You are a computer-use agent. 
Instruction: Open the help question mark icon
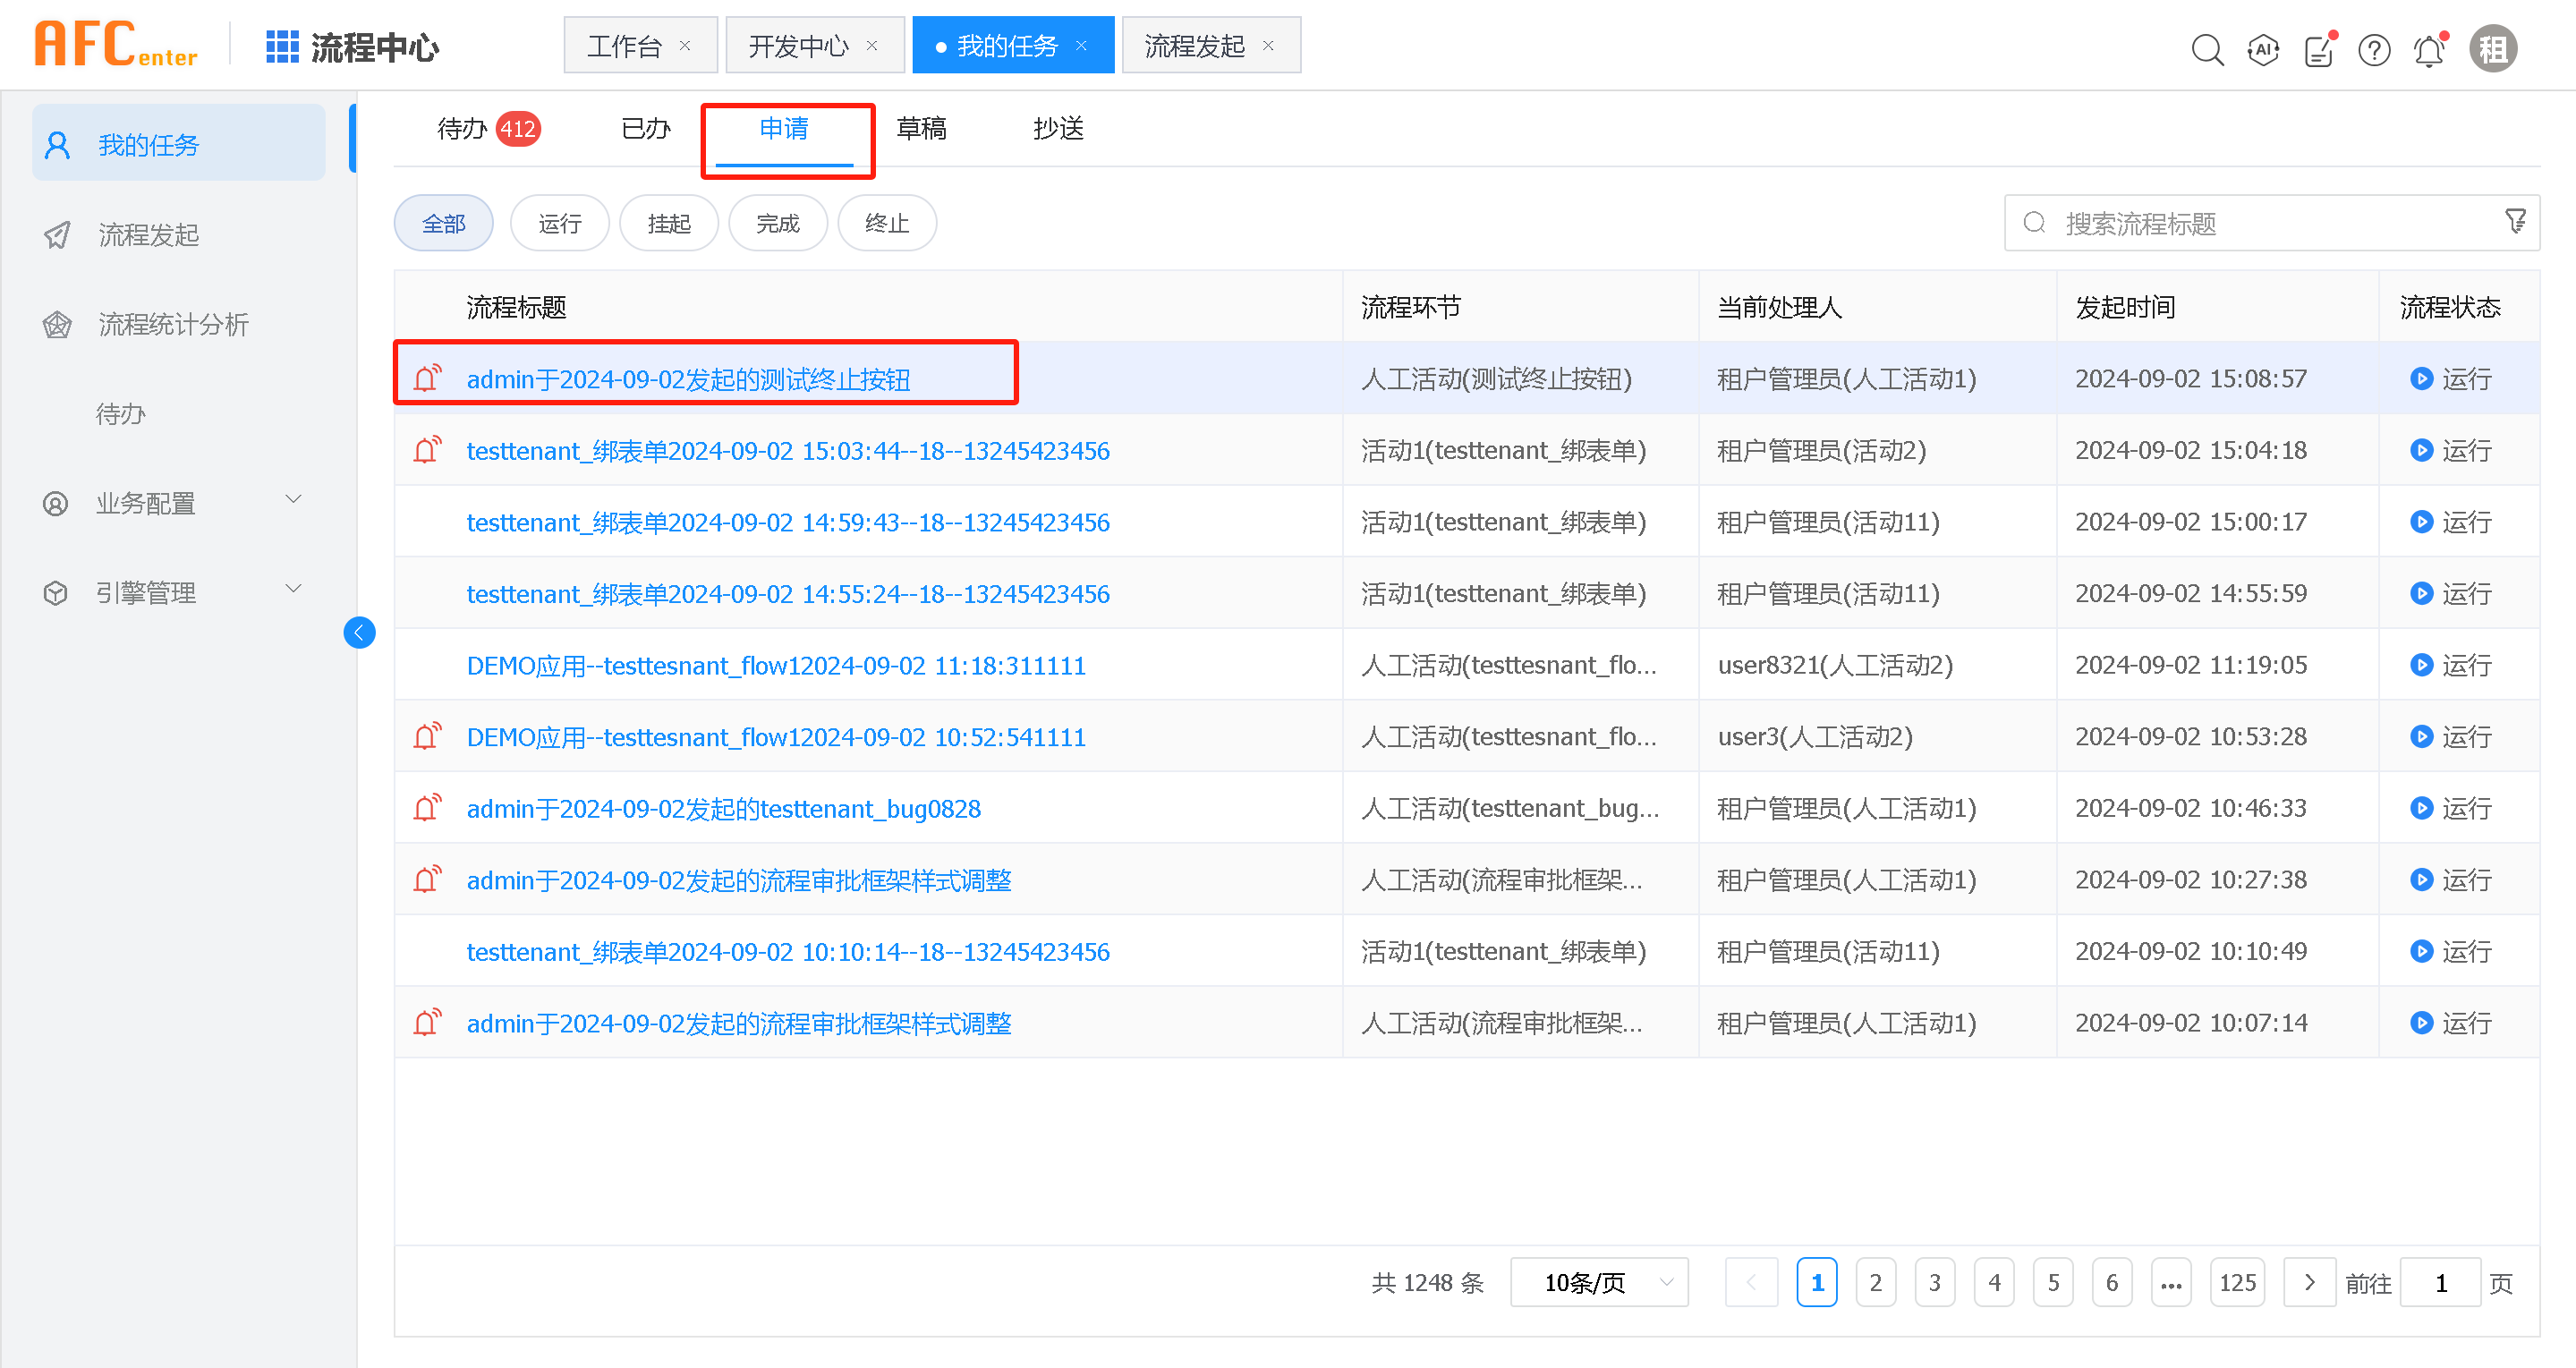2374,49
